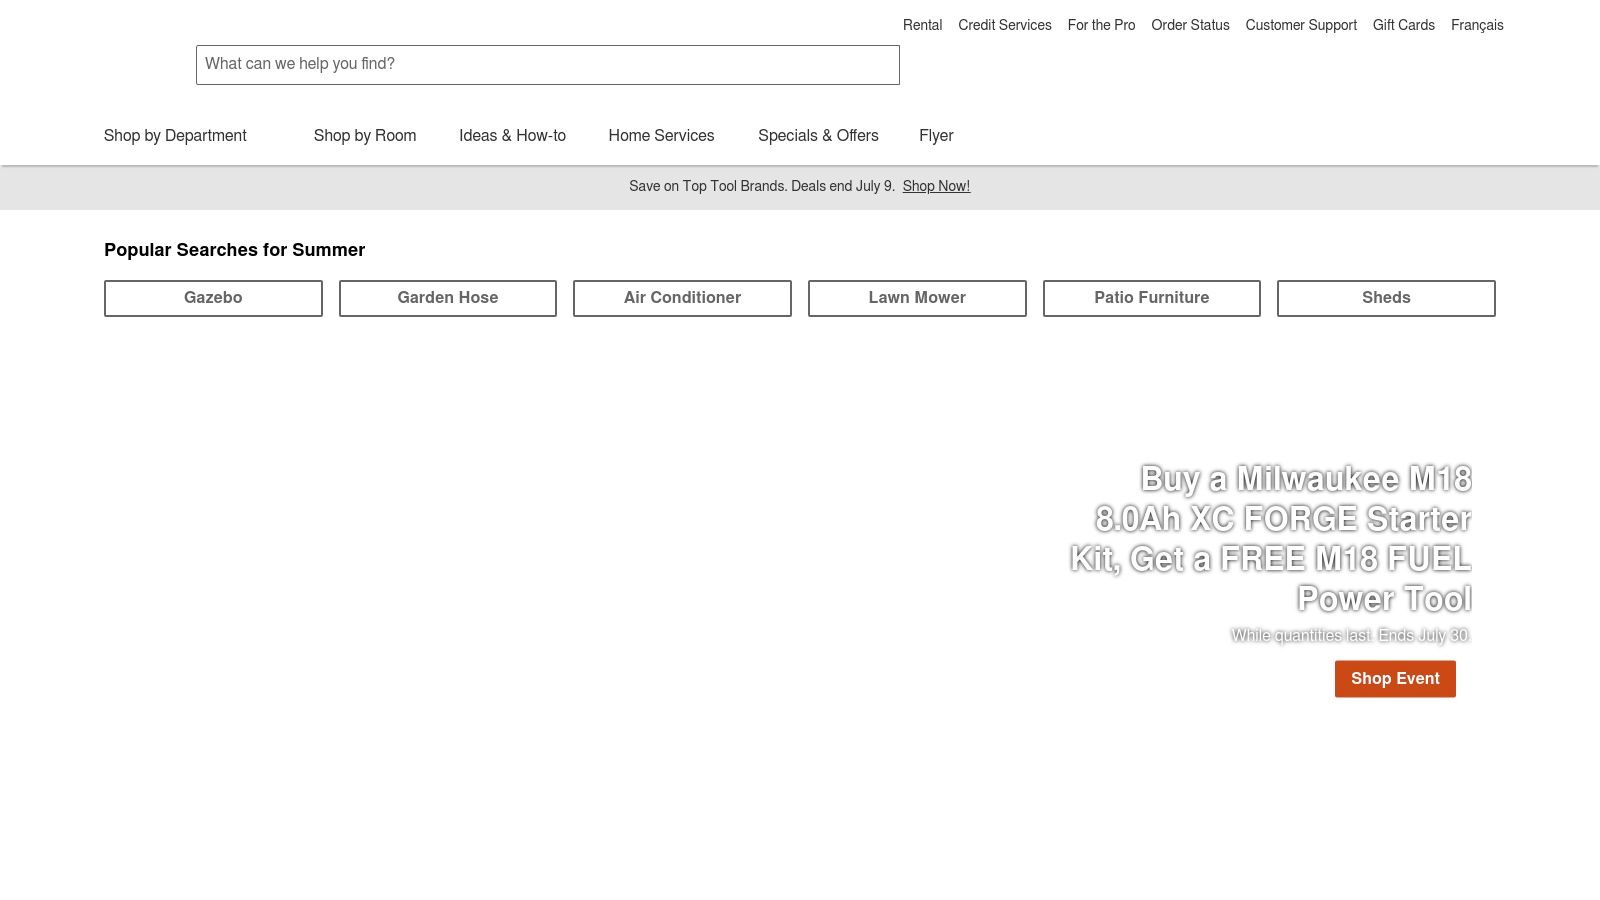The width and height of the screenshot is (1600, 900).
Task: Open the Shop by Department menu
Action: coord(175,136)
